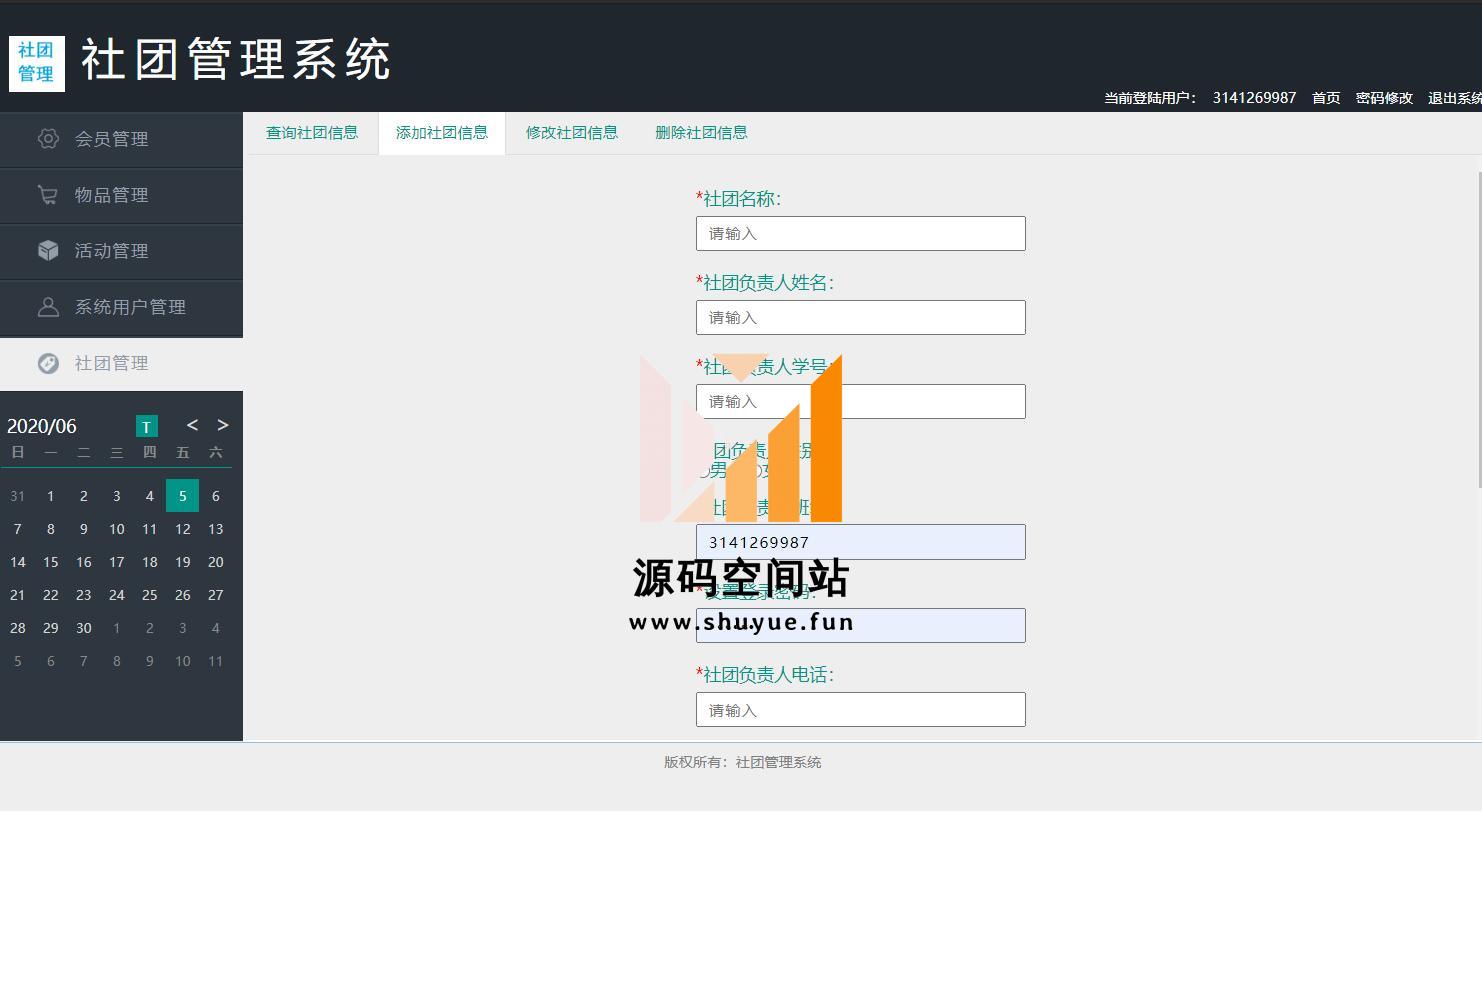The image size is (1482, 991).
Task: Click the 社团管理 sidebar icon
Action: click(48, 363)
